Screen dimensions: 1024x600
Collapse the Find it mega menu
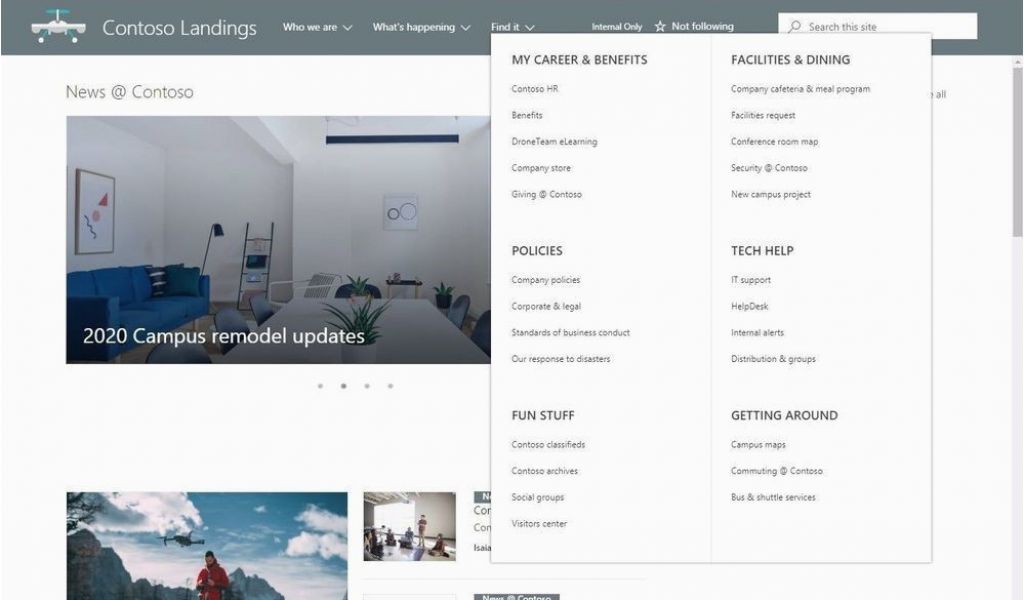click(513, 27)
